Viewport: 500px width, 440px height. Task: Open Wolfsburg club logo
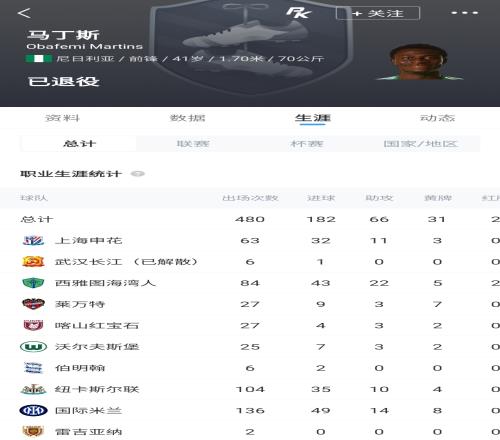pos(33,347)
